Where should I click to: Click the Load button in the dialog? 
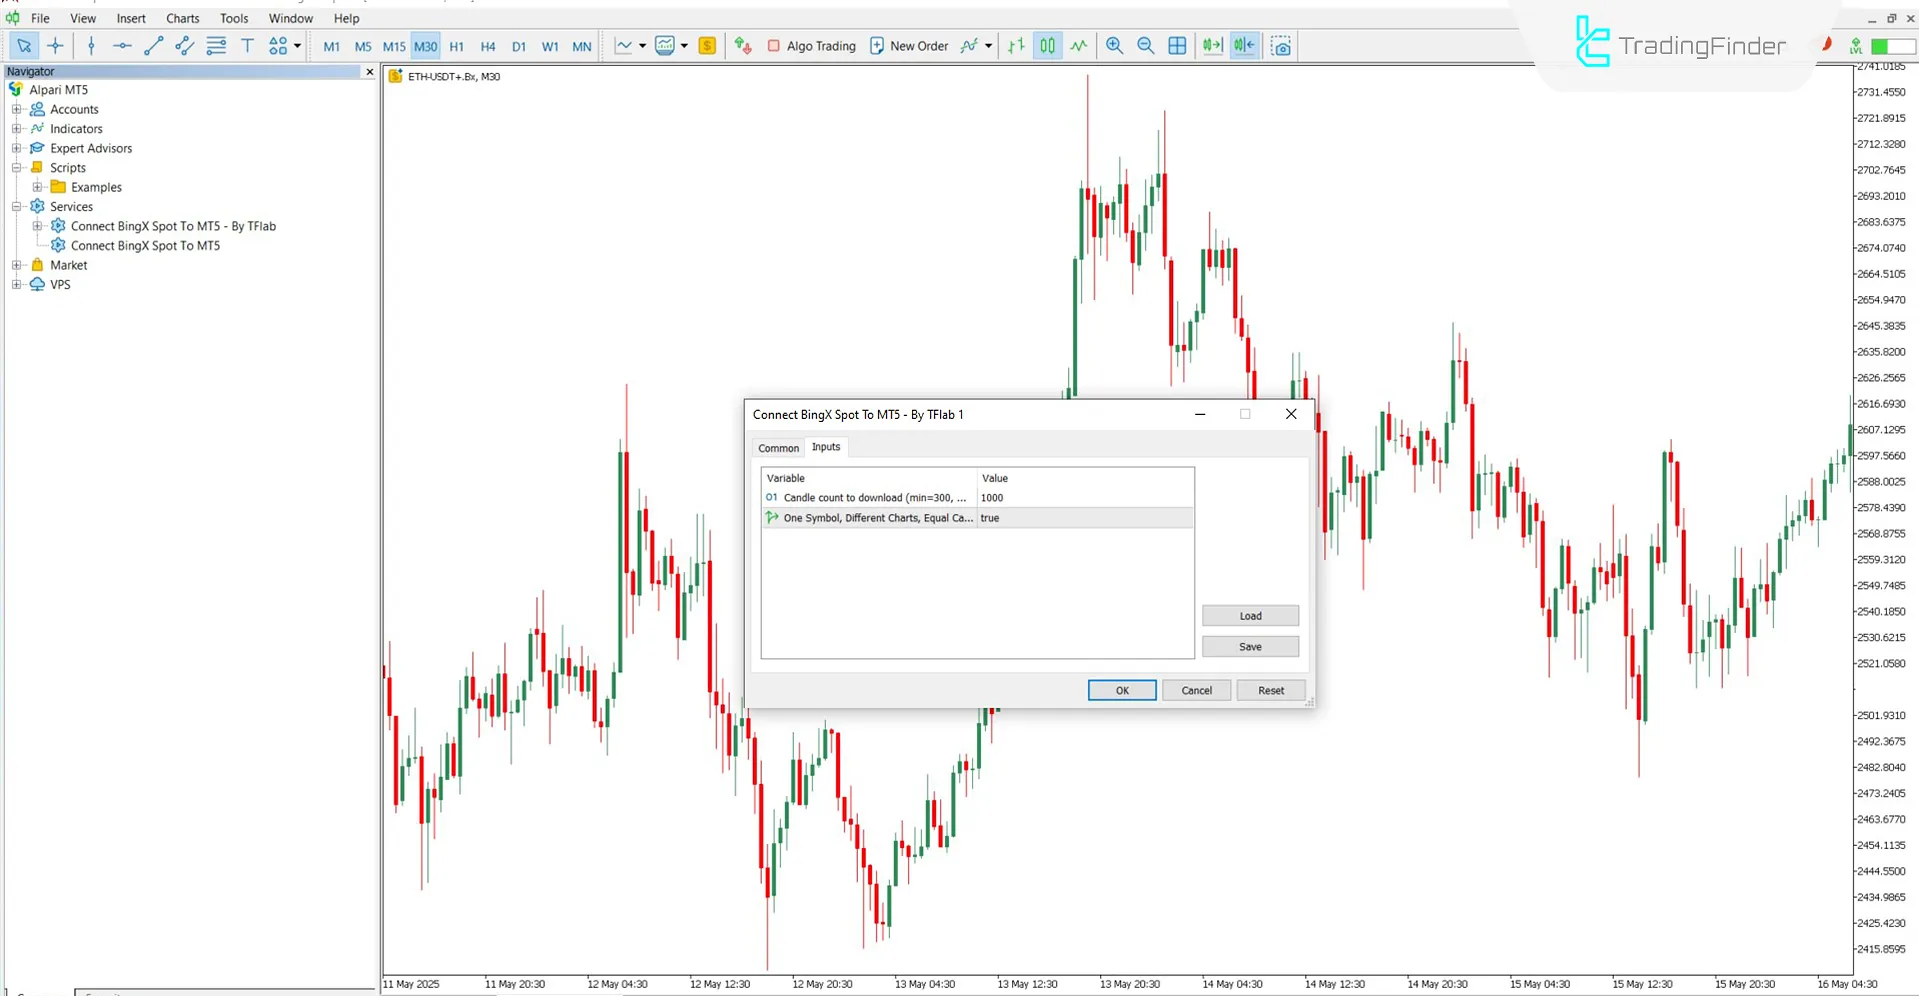point(1249,615)
